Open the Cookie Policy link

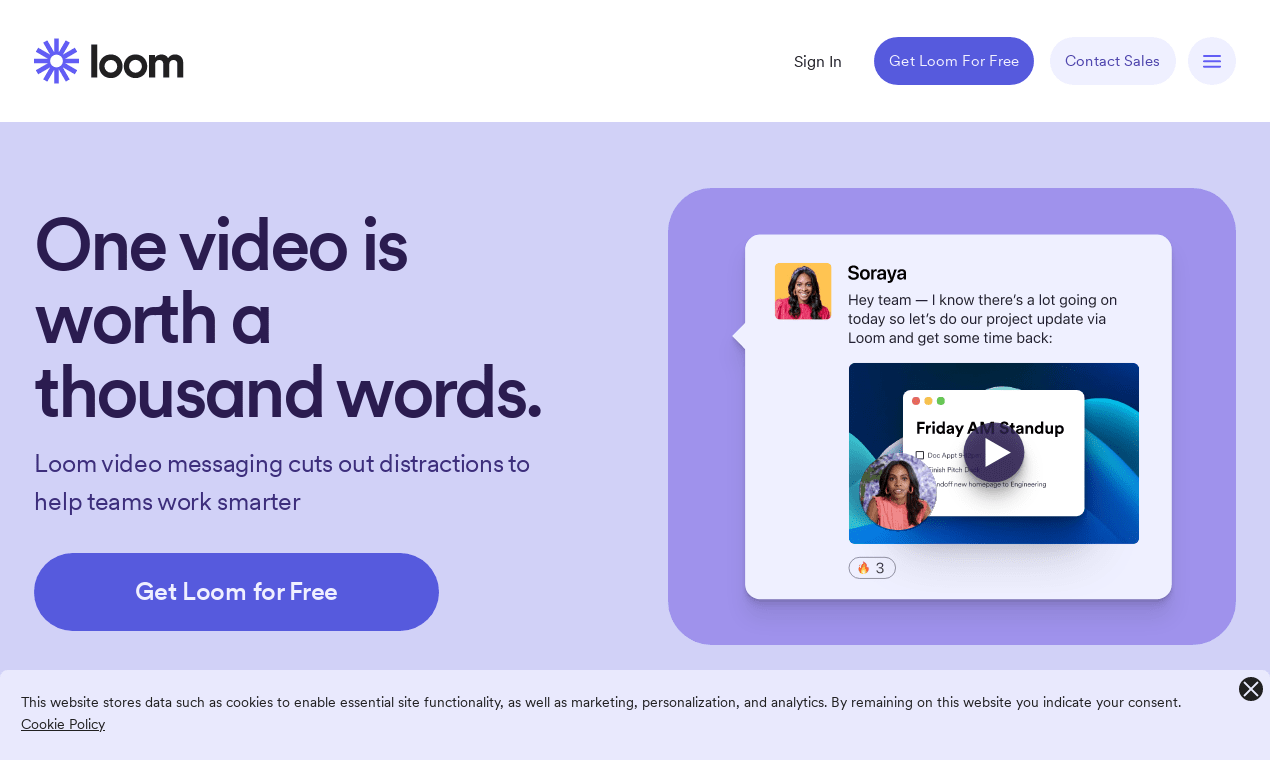63,724
